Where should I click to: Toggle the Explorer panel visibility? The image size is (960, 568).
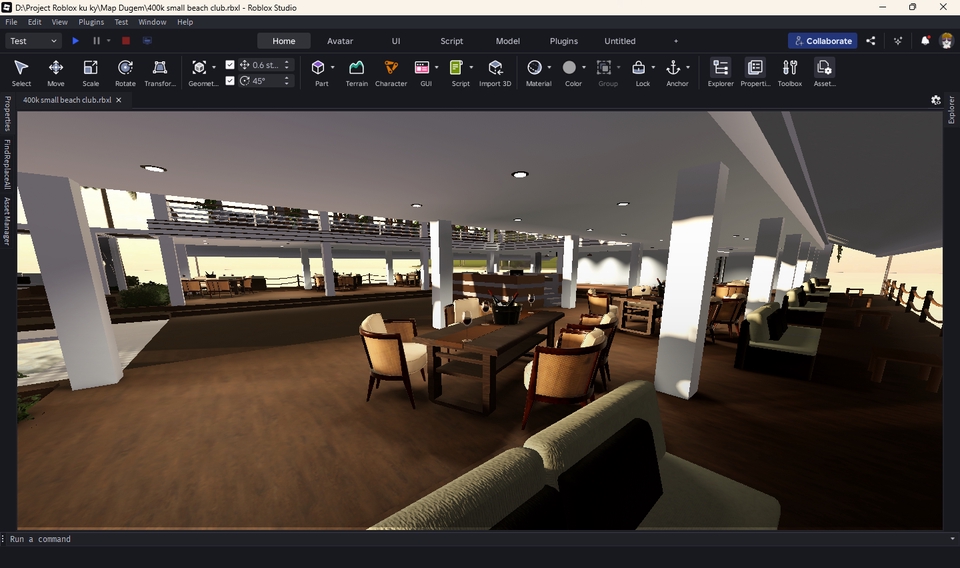pyautogui.click(x=720, y=72)
